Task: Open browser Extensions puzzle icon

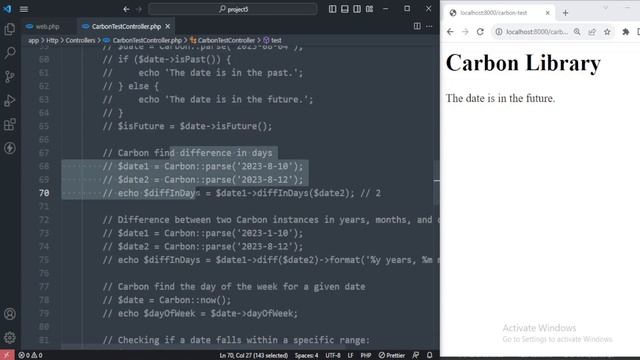Action: (x=626, y=31)
